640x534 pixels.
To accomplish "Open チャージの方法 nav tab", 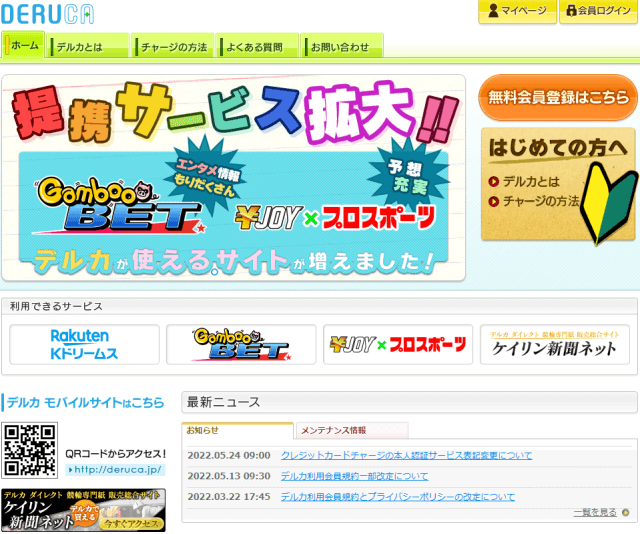I will coord(173,47).
